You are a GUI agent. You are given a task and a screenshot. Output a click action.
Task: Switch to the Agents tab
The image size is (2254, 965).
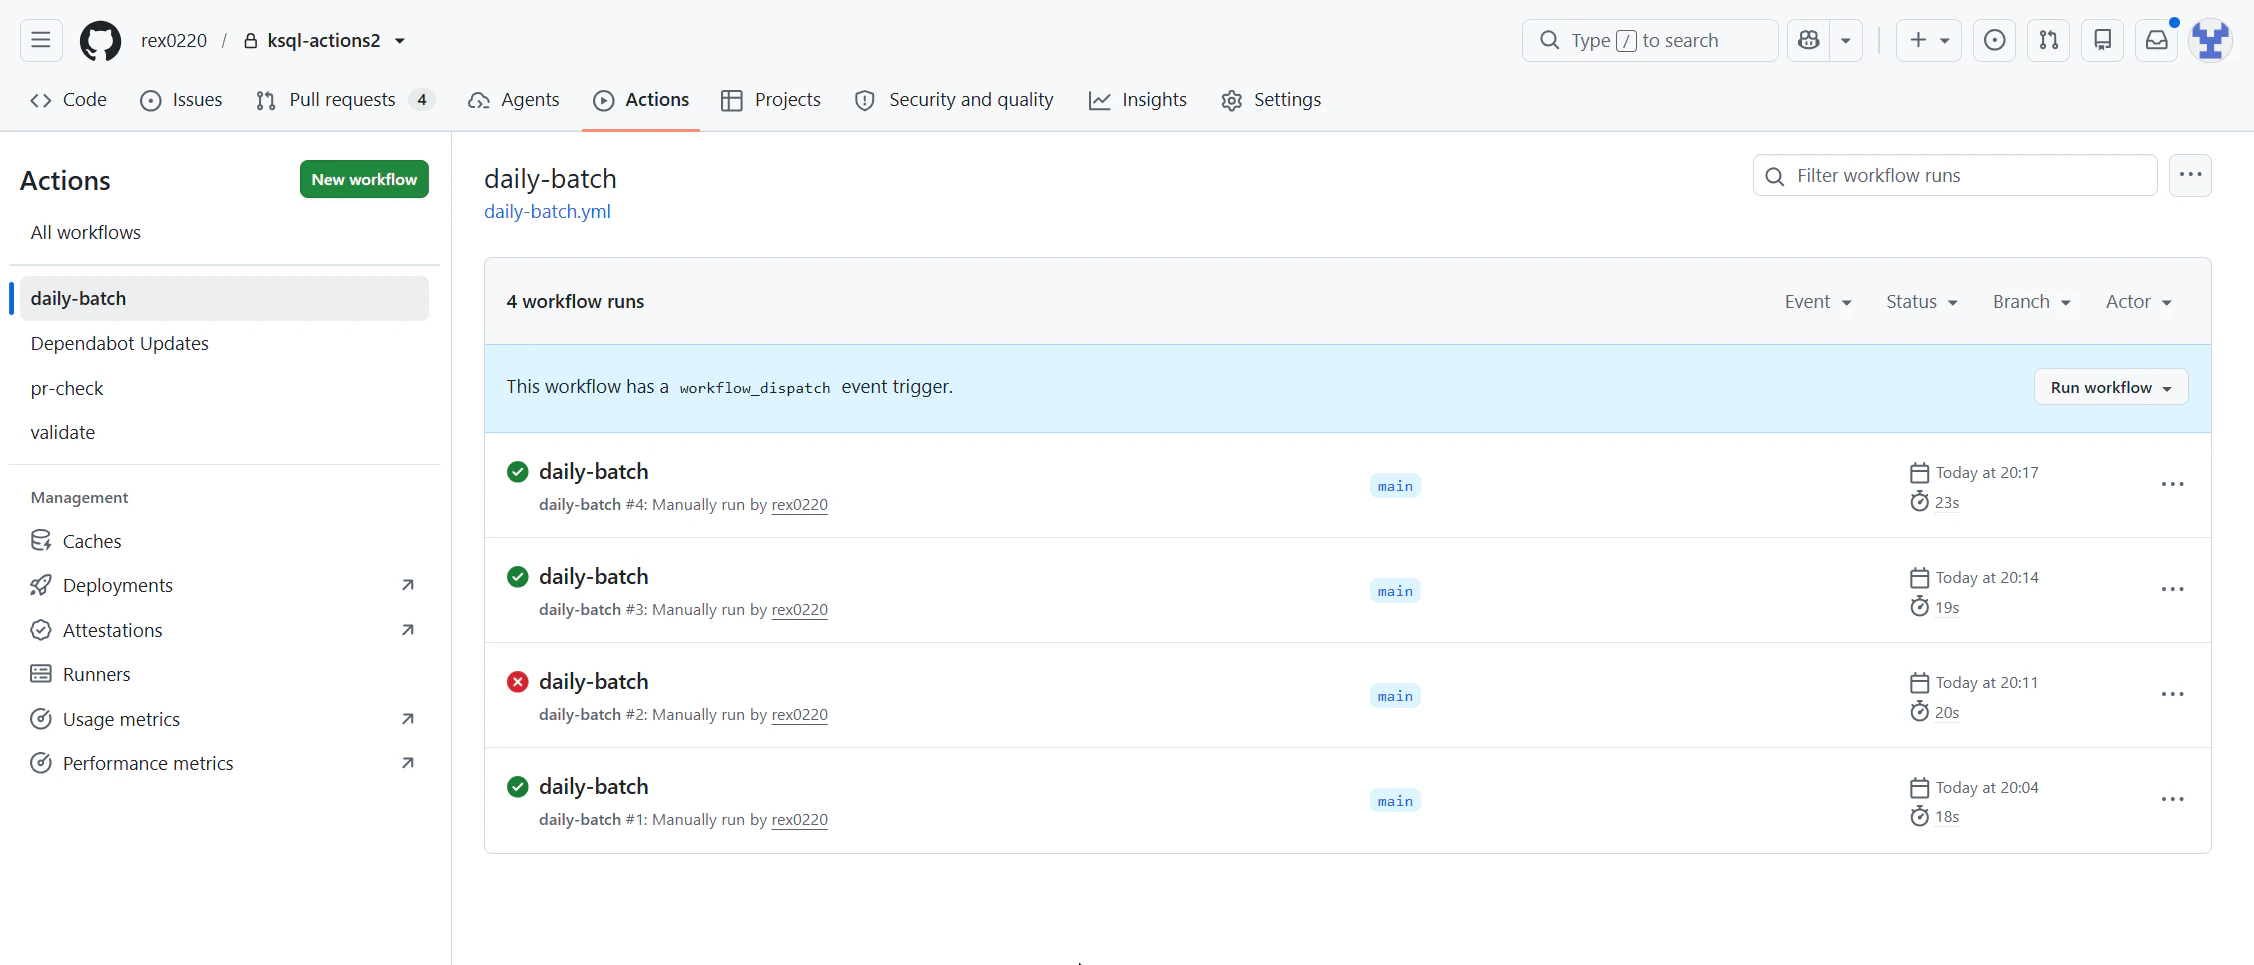pos(514,100)
